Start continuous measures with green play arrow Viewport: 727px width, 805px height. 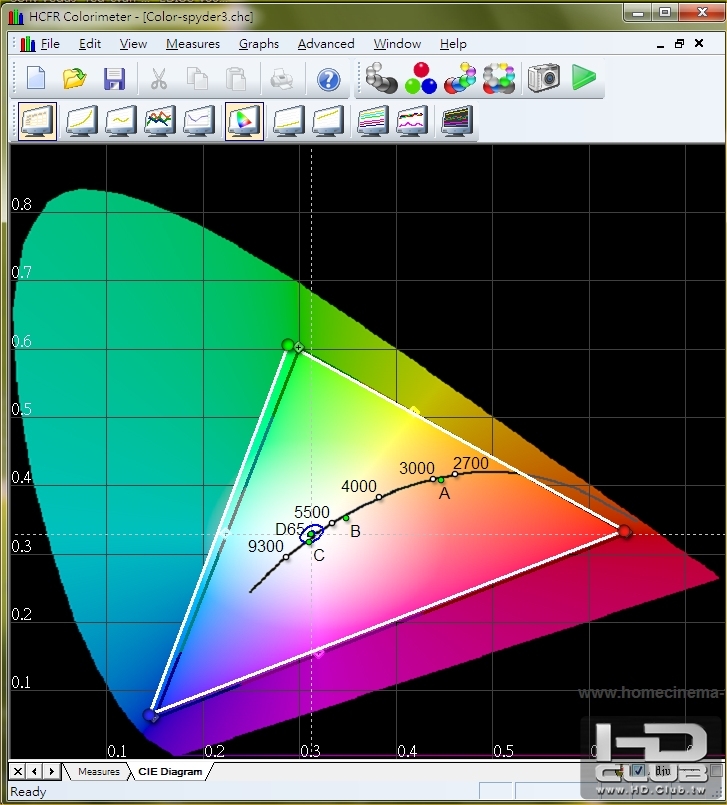[x=584, y=78]
